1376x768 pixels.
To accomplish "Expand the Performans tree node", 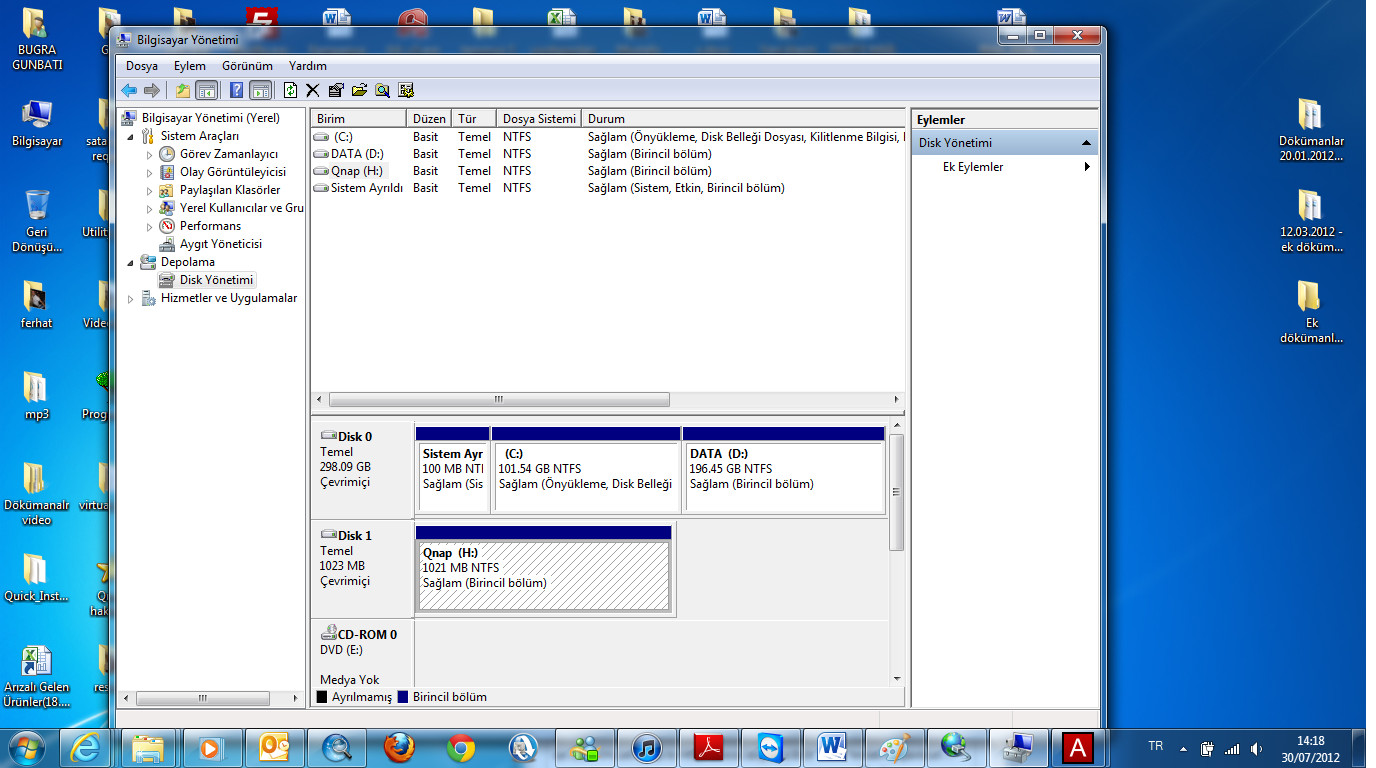I will [149, 226].
